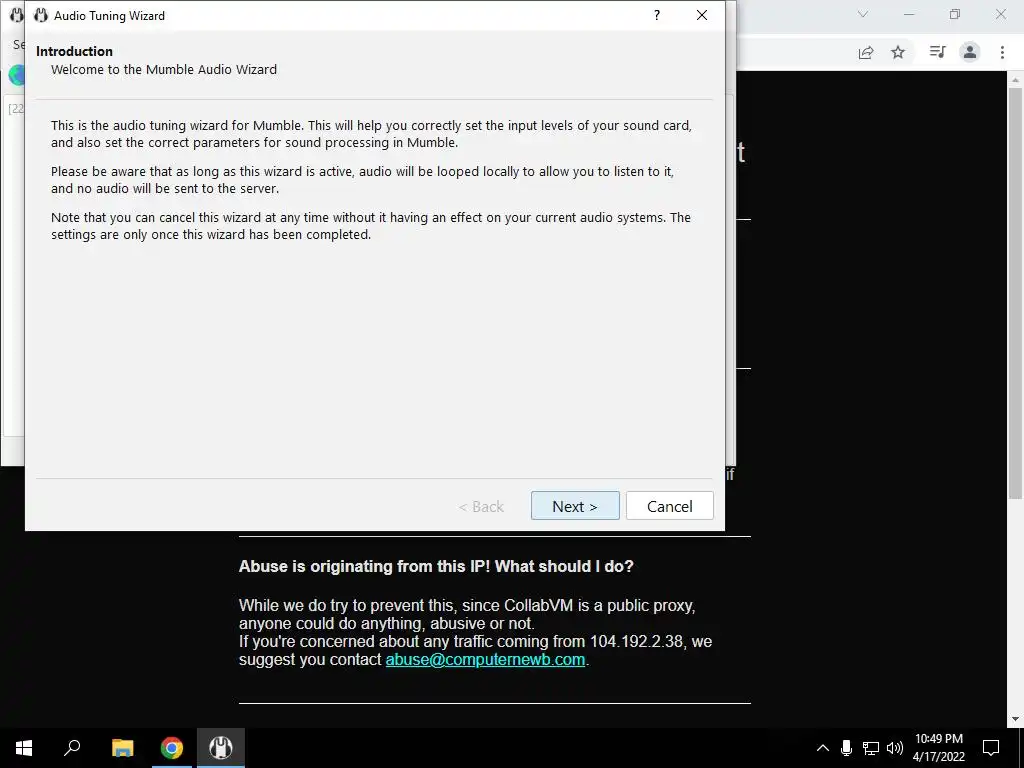Click 'Welcome to the Mumble Audio Wizard' subtitle
This screenshot has width=1024, height=768.
point(164,69)
